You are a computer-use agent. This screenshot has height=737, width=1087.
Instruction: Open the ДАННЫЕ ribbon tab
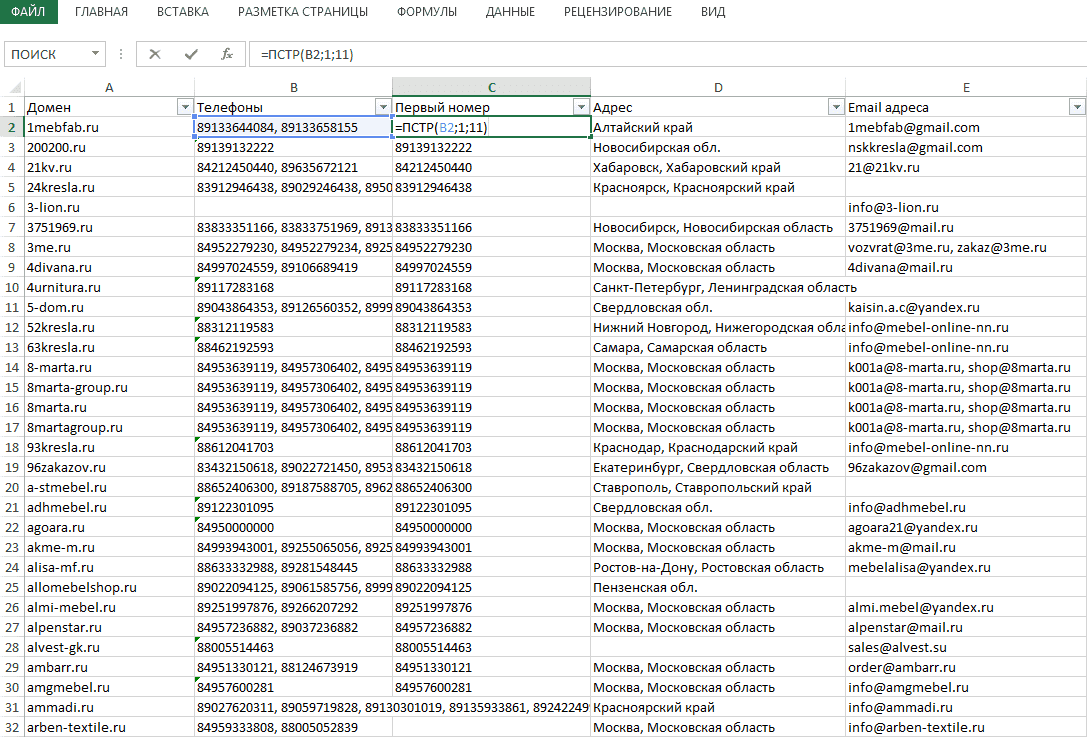510,12
